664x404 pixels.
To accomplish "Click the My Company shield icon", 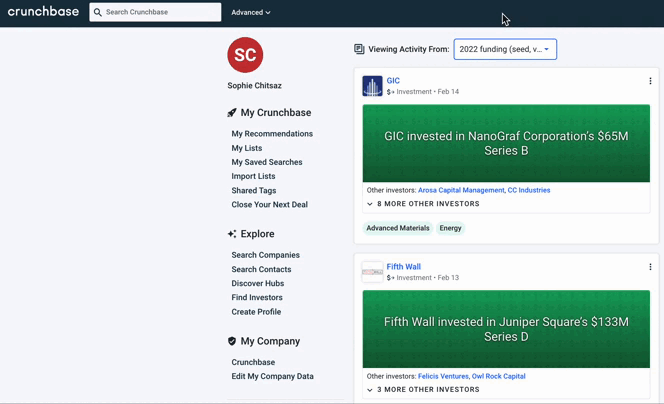I will pos(232,341).
